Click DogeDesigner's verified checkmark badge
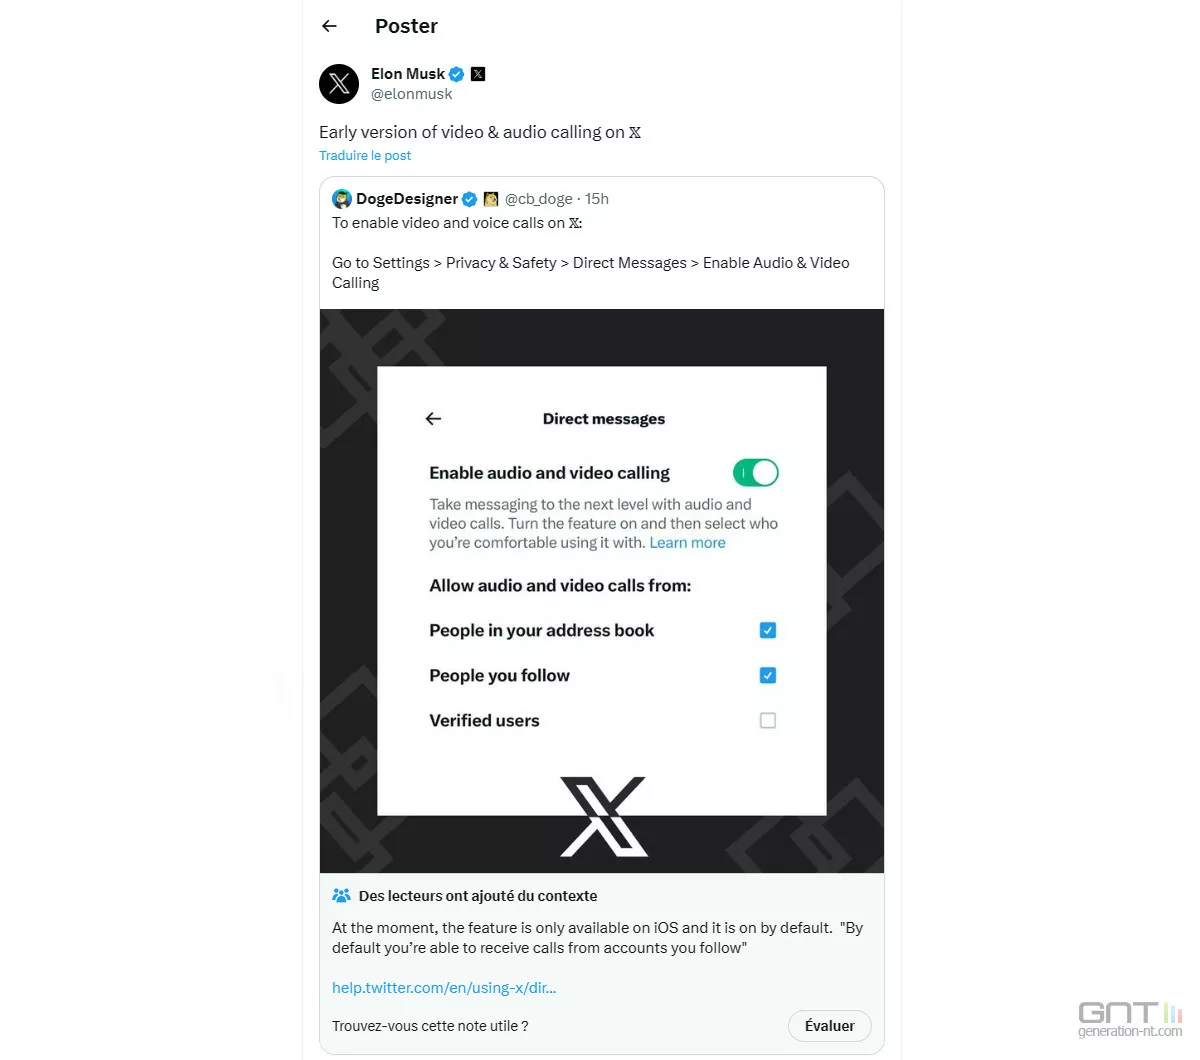Image resolution: width=1200 pixels, height=1060 pixels. tap(469, 199)
